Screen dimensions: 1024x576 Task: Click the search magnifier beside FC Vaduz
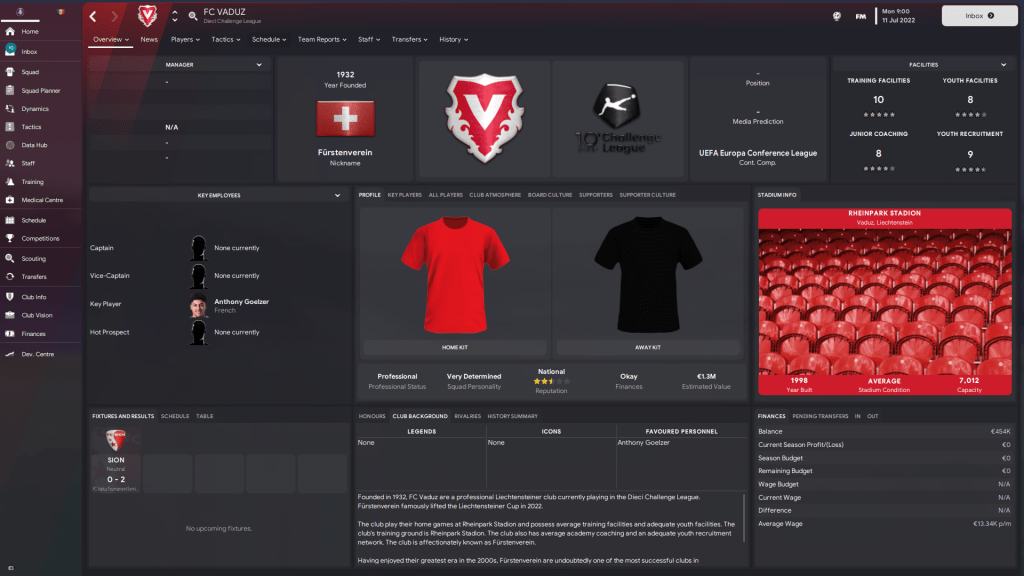tap(193, 16)
